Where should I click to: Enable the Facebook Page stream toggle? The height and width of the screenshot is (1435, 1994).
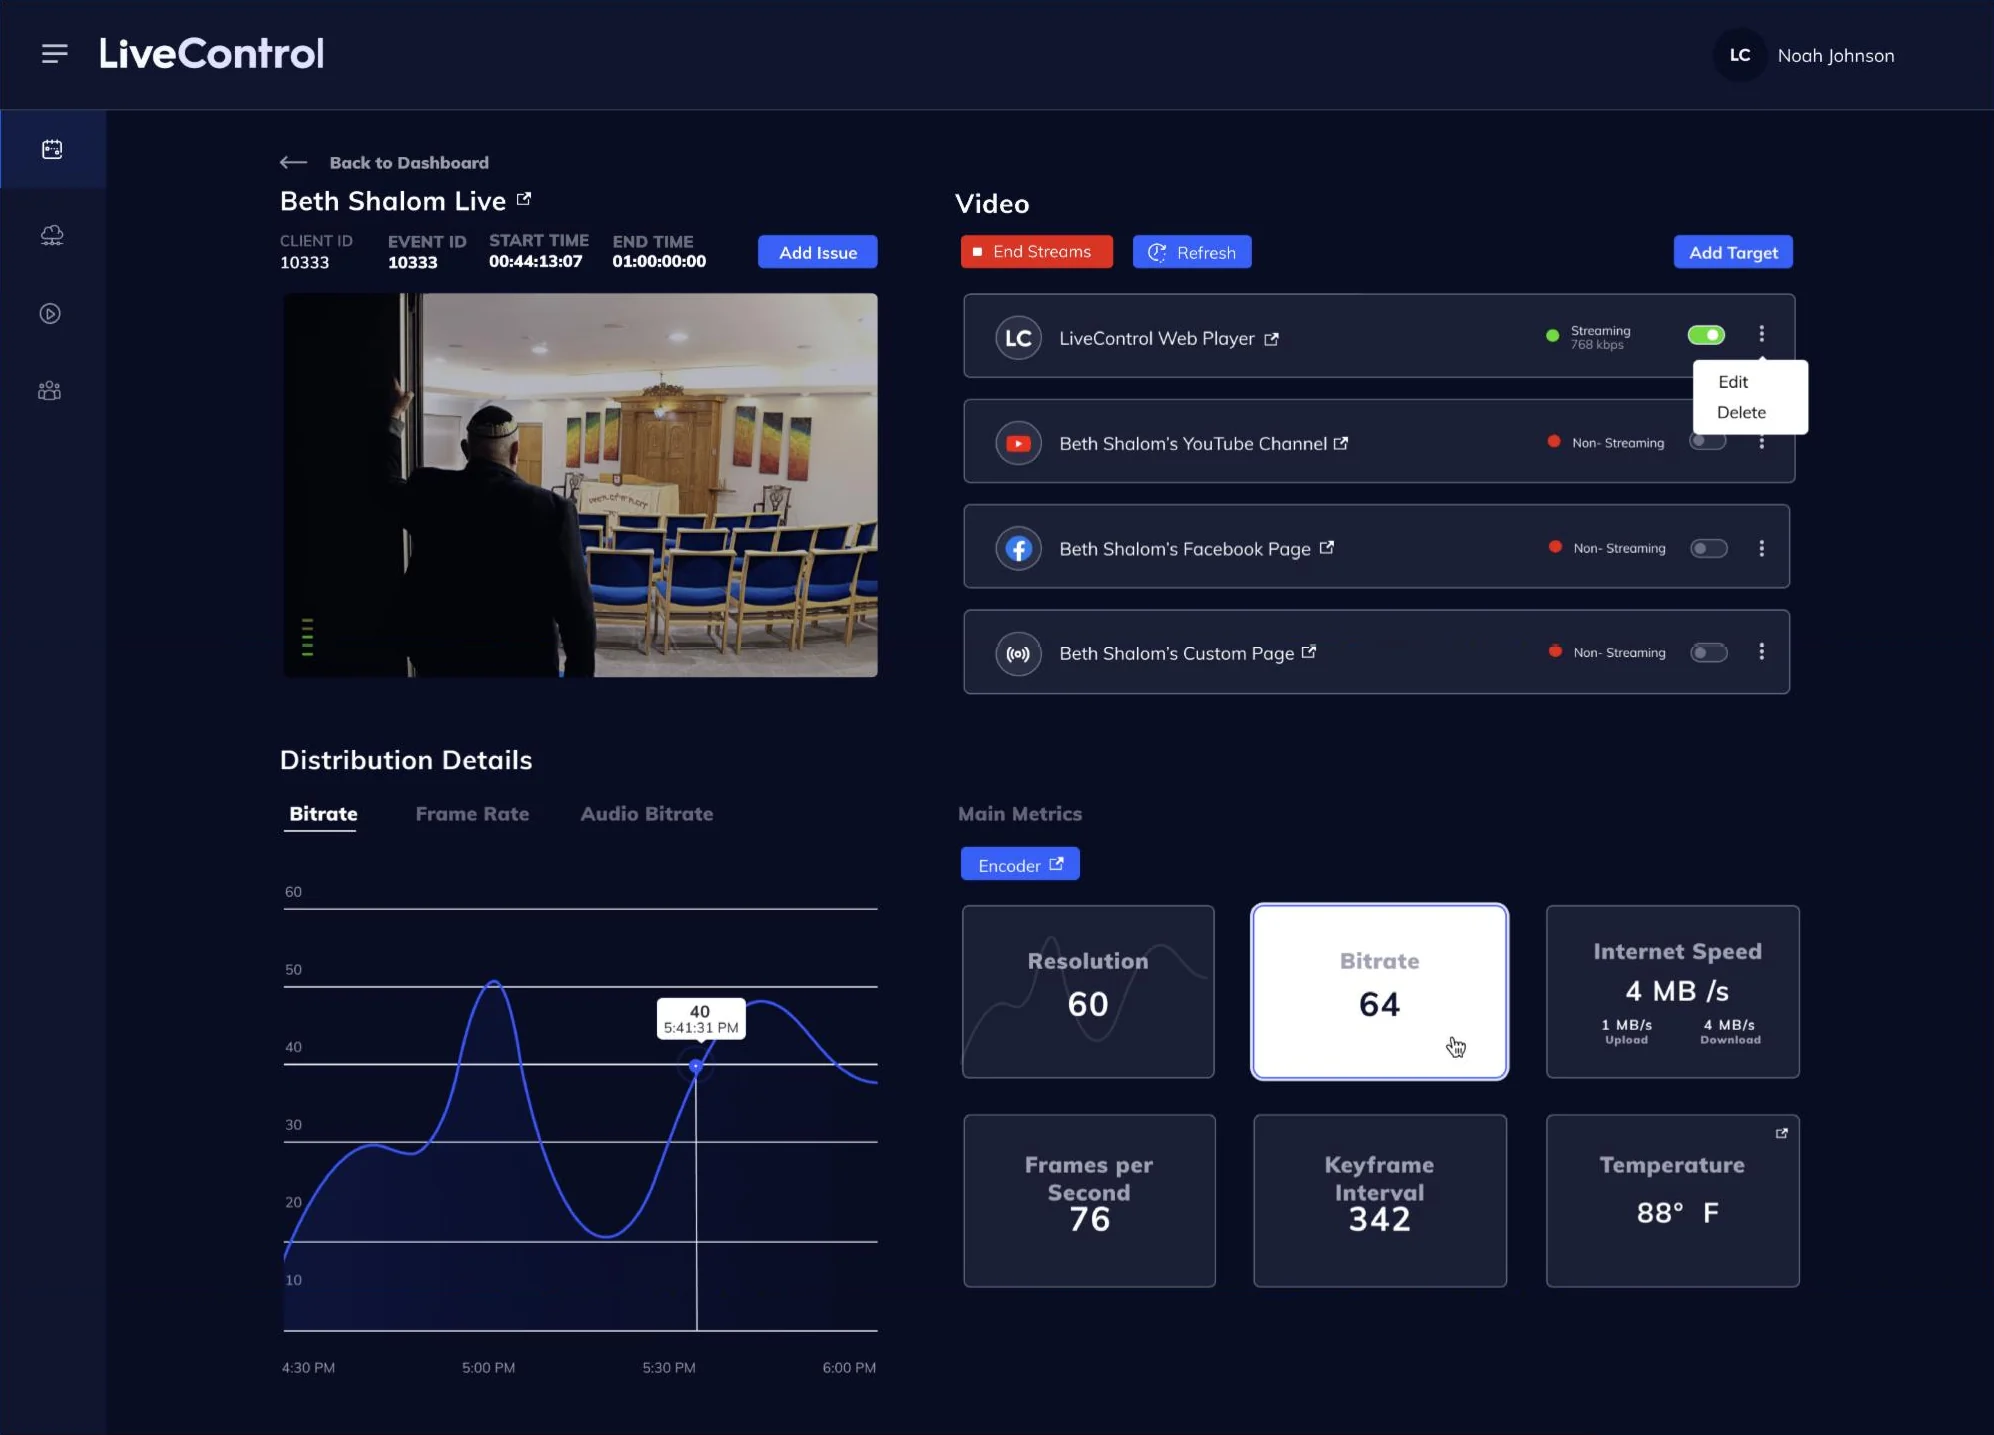1709,548
